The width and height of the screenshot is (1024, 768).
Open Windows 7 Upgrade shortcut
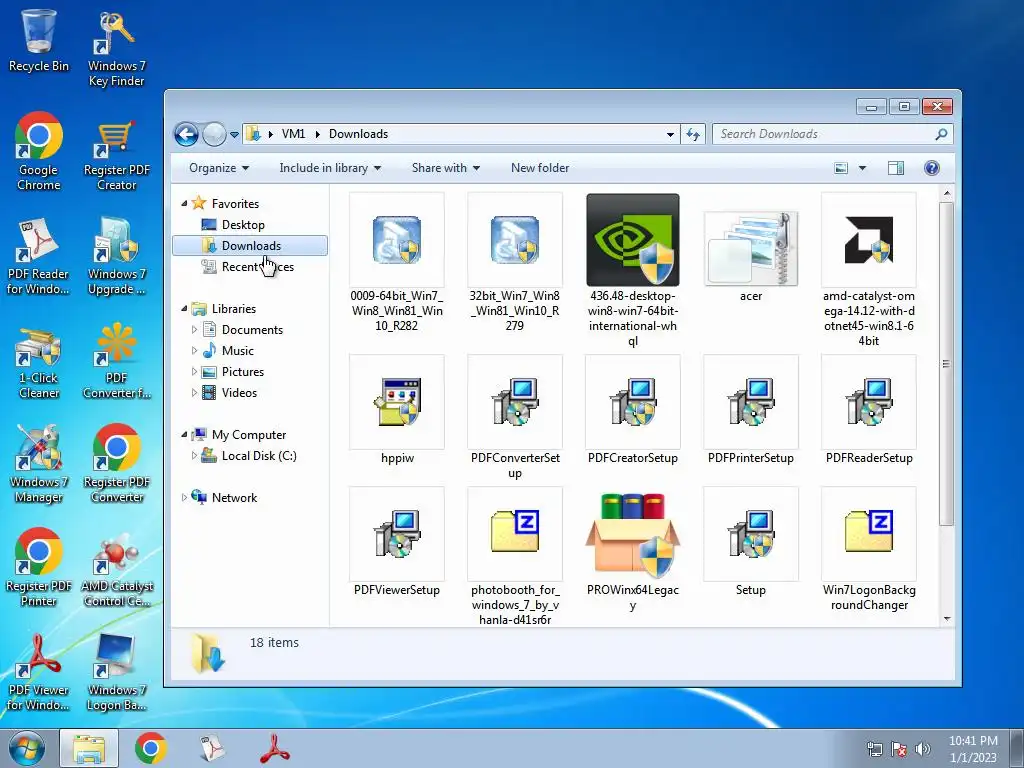pyautogui.click(x=116, y=256)
